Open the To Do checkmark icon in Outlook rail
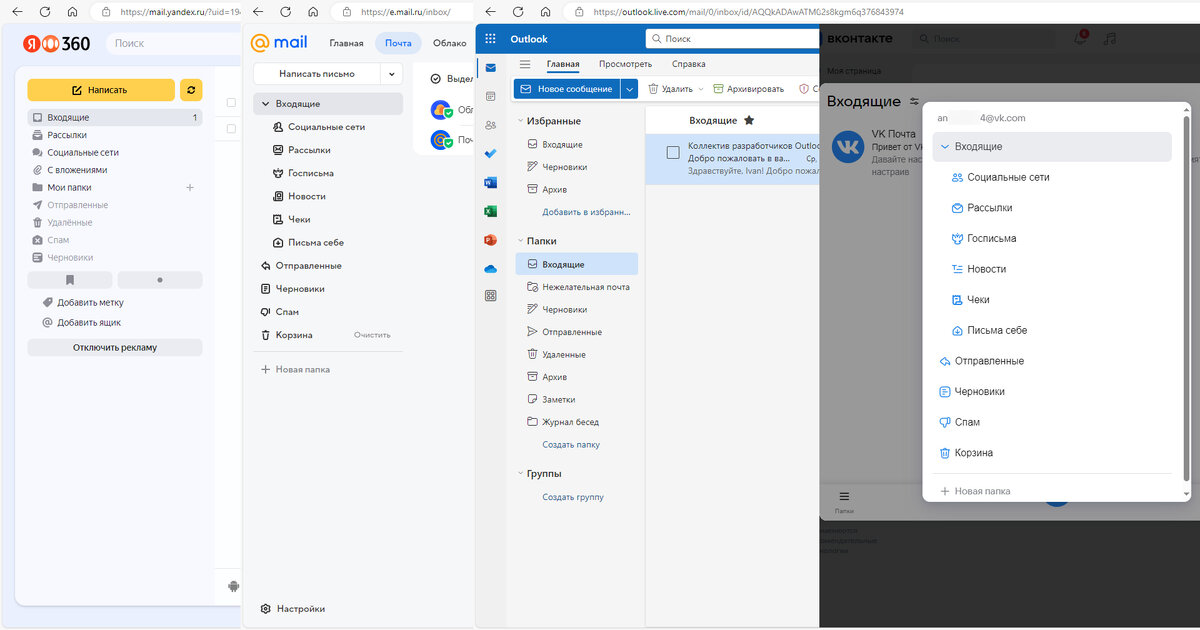 (490, 154)
